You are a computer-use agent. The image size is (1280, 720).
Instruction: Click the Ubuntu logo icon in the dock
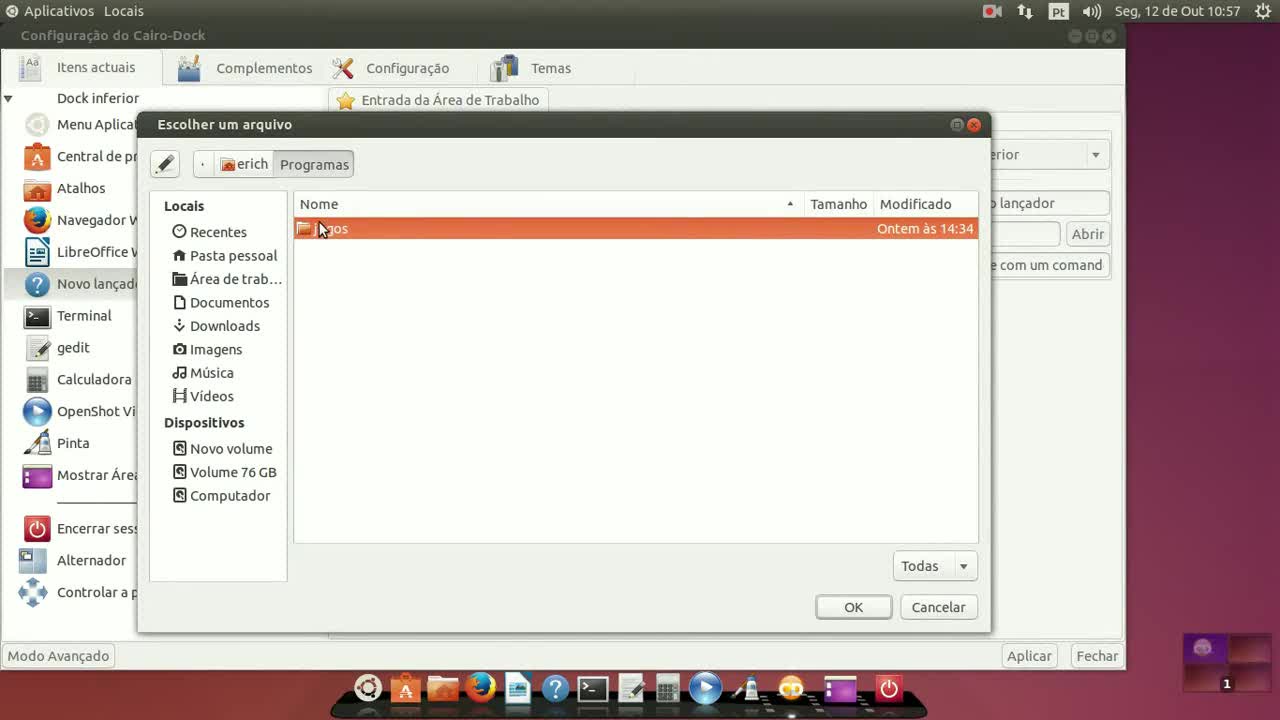click(368, 688)
